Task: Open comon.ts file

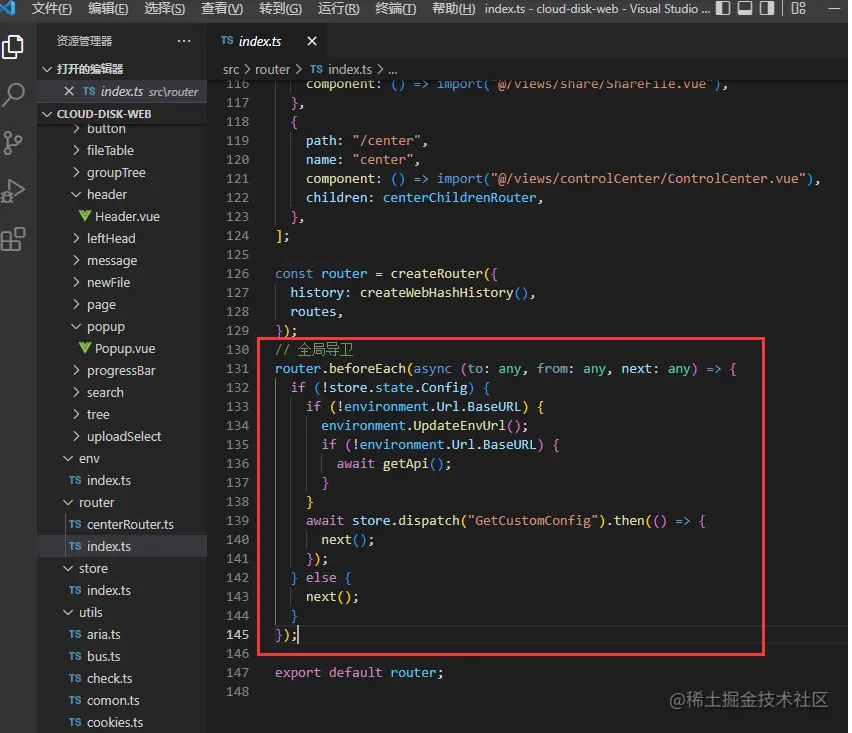Action: [122, 700]
